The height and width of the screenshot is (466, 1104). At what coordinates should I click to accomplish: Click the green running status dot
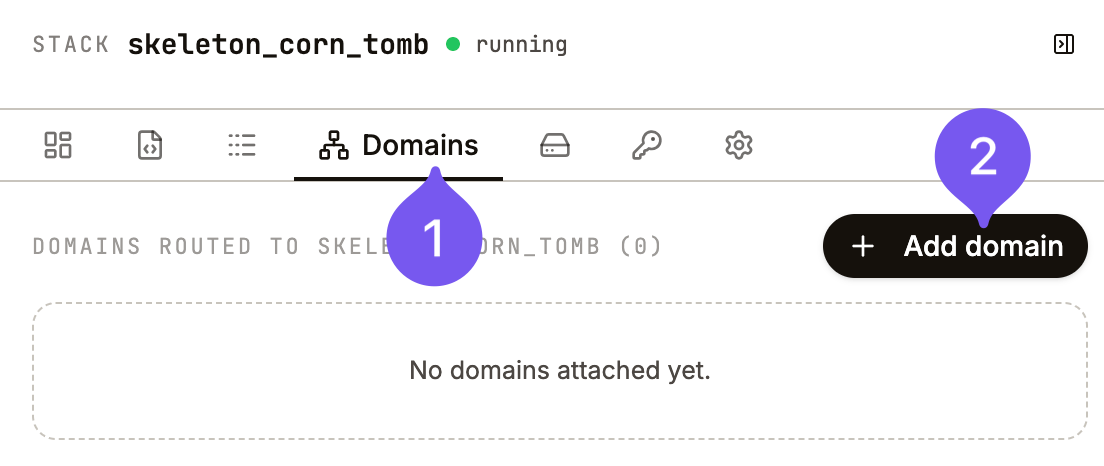[x=453, y=44]
